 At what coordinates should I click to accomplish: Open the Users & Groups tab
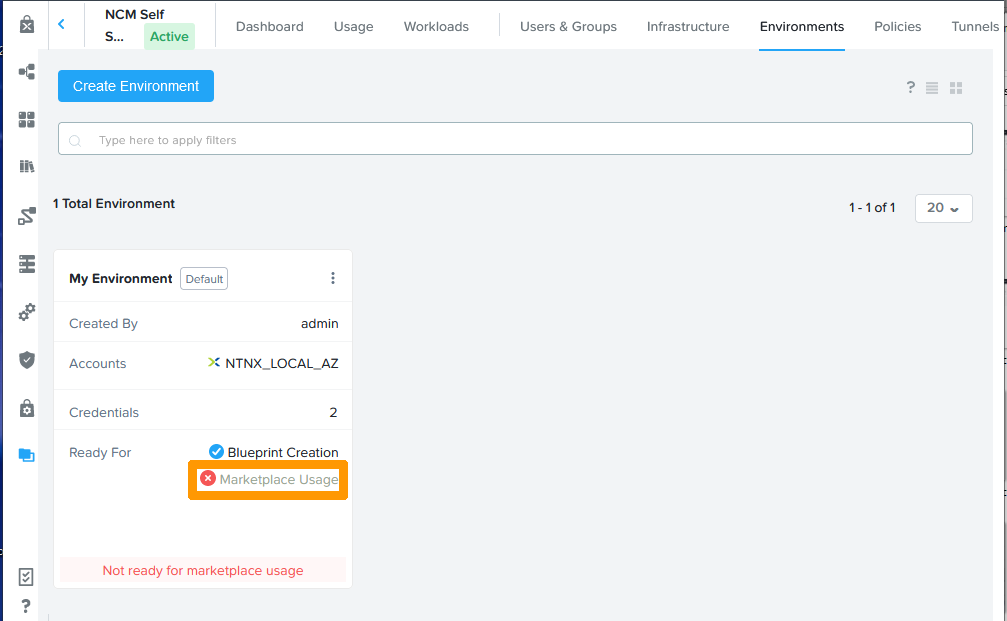[568, 27]
